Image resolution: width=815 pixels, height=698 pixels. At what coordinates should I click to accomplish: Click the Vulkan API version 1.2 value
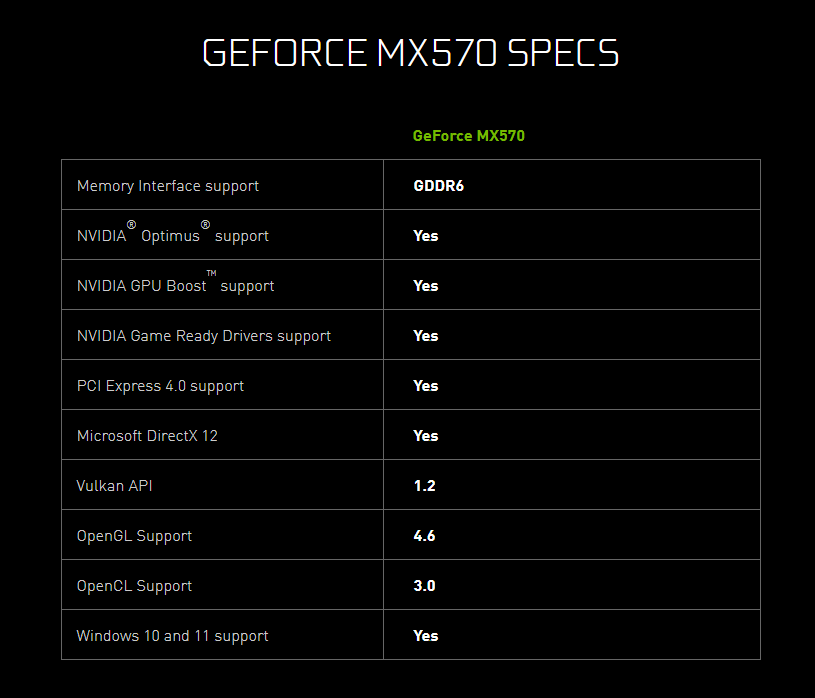tap(424, 486)
